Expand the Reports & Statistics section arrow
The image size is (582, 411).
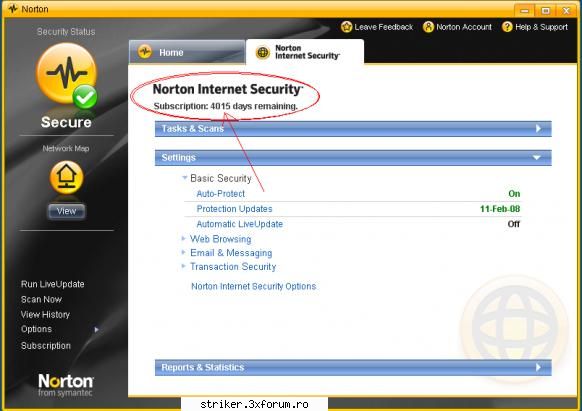click(x=538, y=367)
